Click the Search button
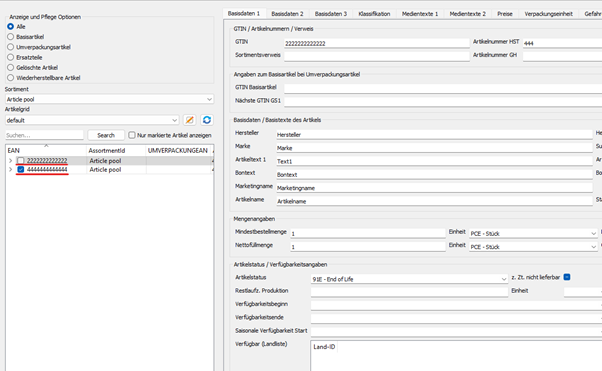Image resolution: width=602 pixels, height=371 pixels. tap(106, 135)
